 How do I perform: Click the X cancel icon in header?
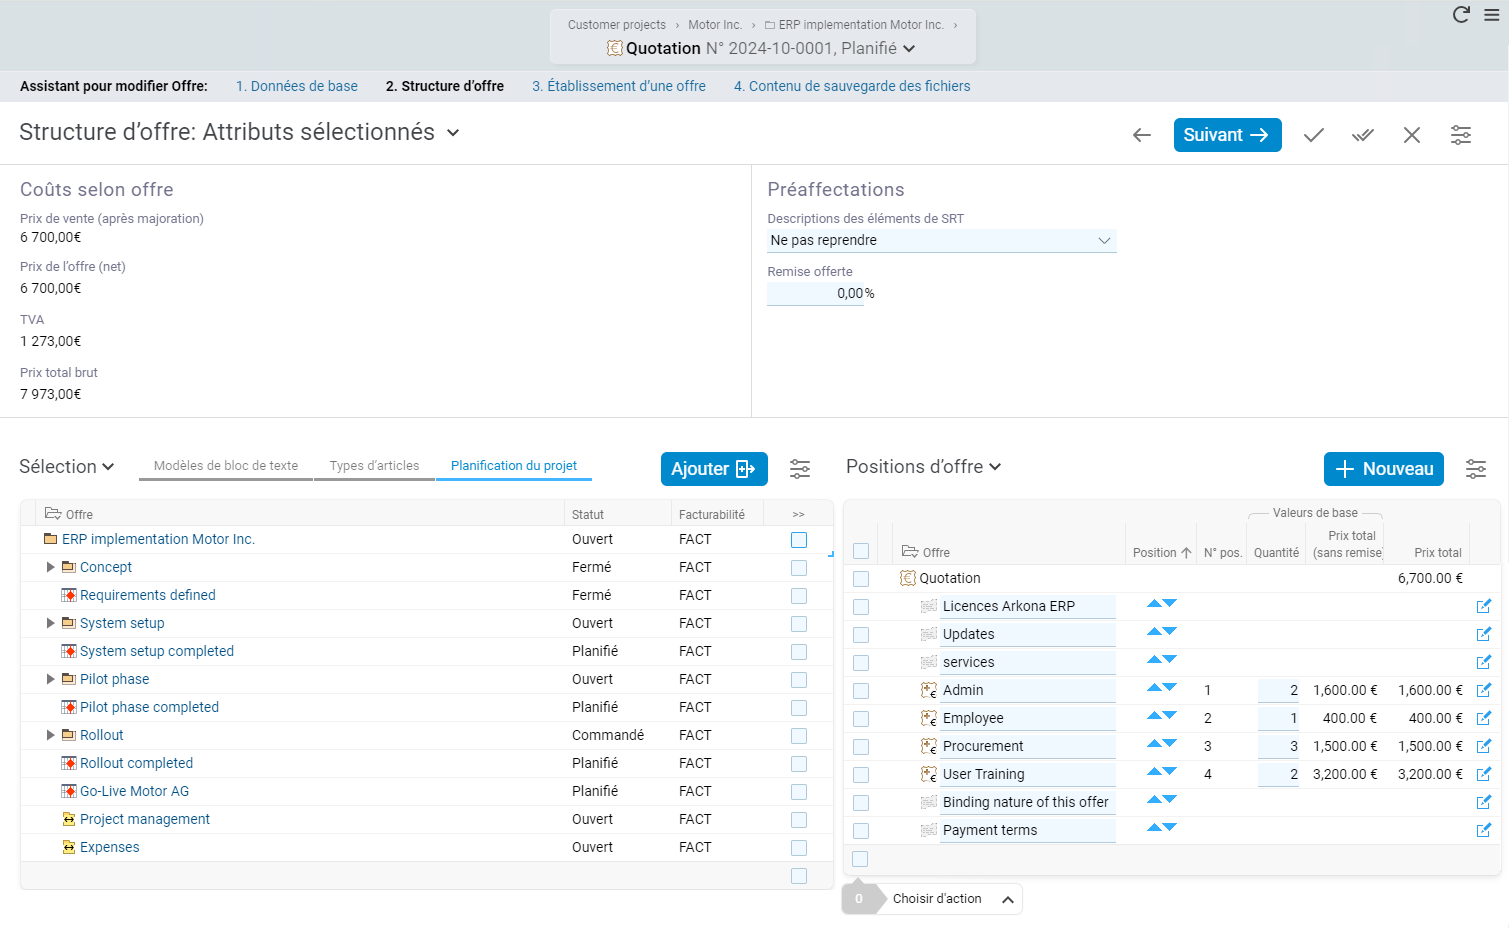(x=1412, y=135)
